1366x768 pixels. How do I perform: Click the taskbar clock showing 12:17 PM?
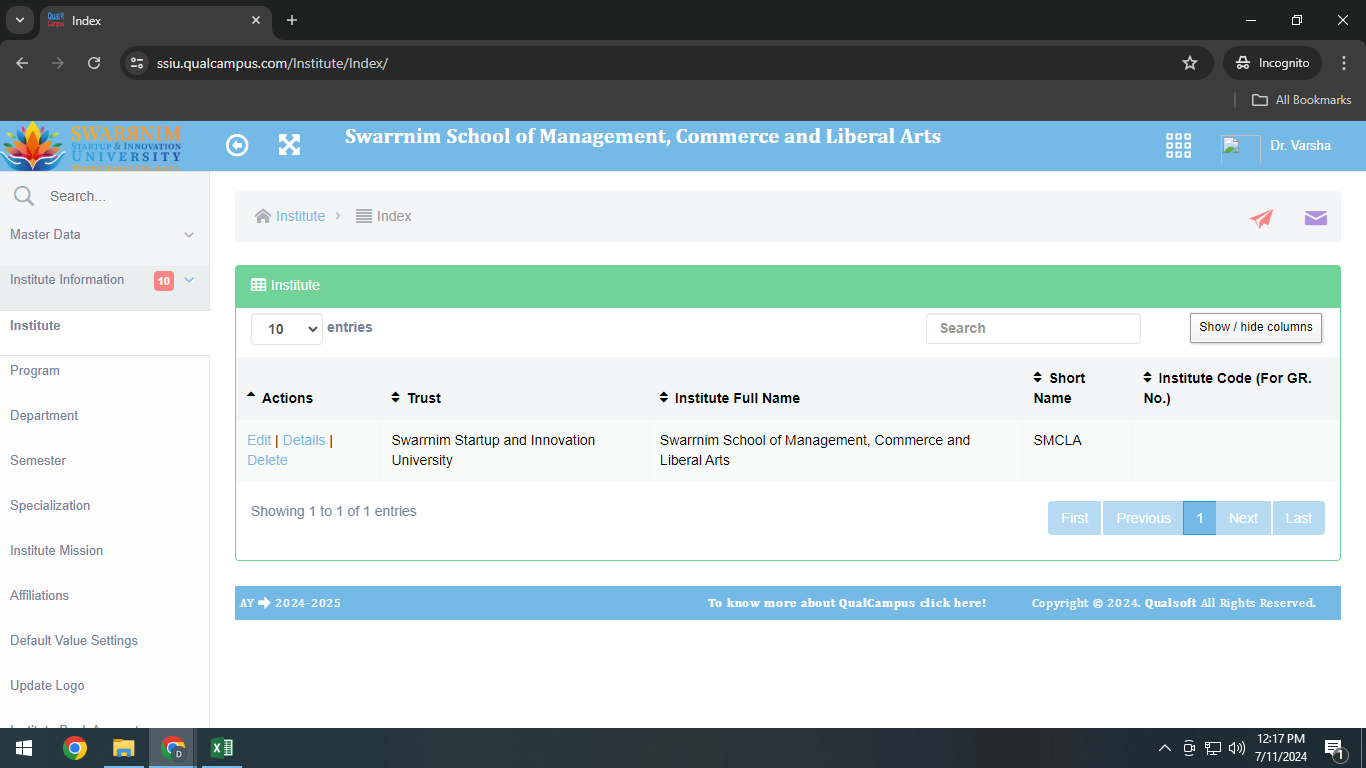pyautogui.click(x=1281, y=748)
